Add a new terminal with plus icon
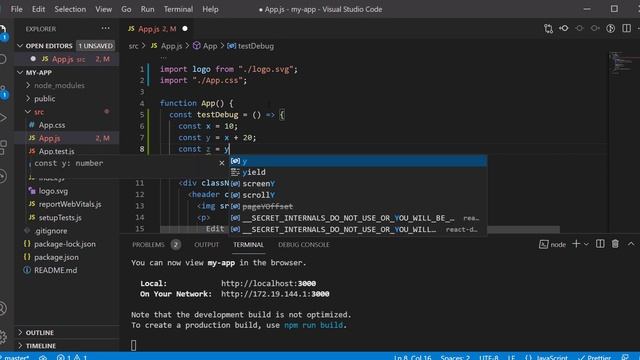The width and height of the screenshot is (640, 360). pos(576,244)
